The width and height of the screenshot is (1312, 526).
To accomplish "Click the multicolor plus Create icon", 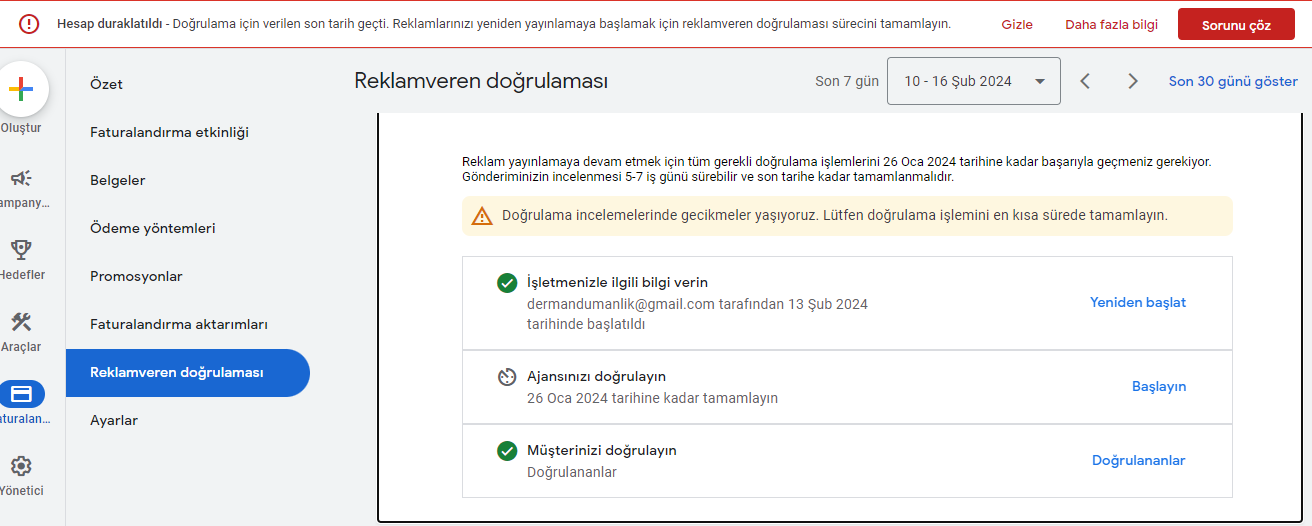I will [x=21, y=89].
